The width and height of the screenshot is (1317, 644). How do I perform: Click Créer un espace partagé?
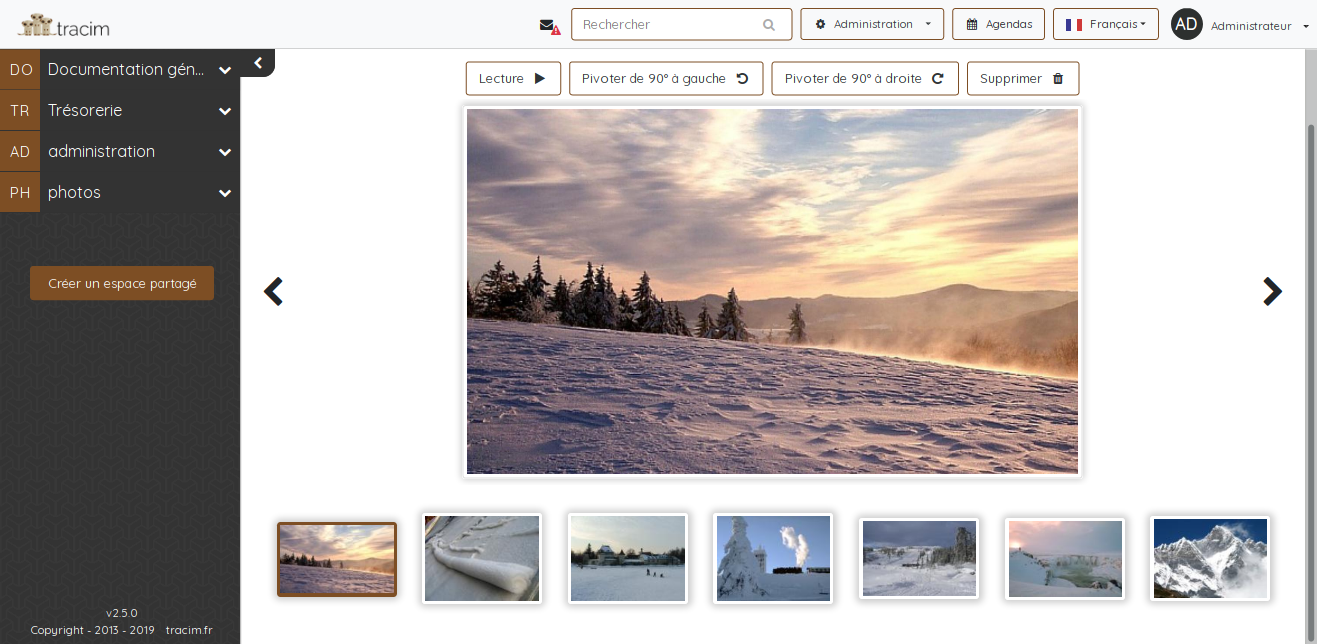(122, 283)
